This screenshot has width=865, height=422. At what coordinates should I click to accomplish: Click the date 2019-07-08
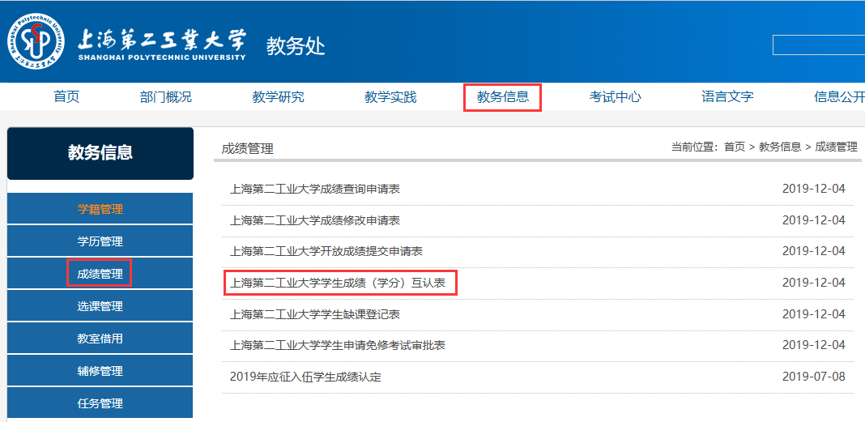click(x=814, y=377)
